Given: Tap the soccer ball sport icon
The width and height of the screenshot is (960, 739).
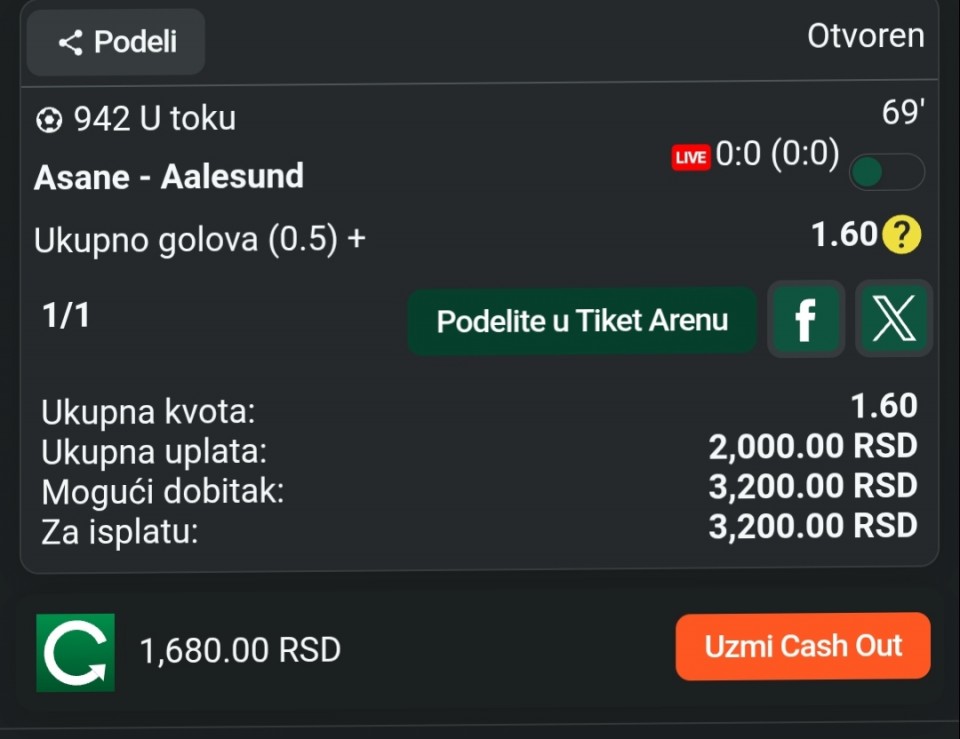Looking at the screenshot, I should [47, 120].
